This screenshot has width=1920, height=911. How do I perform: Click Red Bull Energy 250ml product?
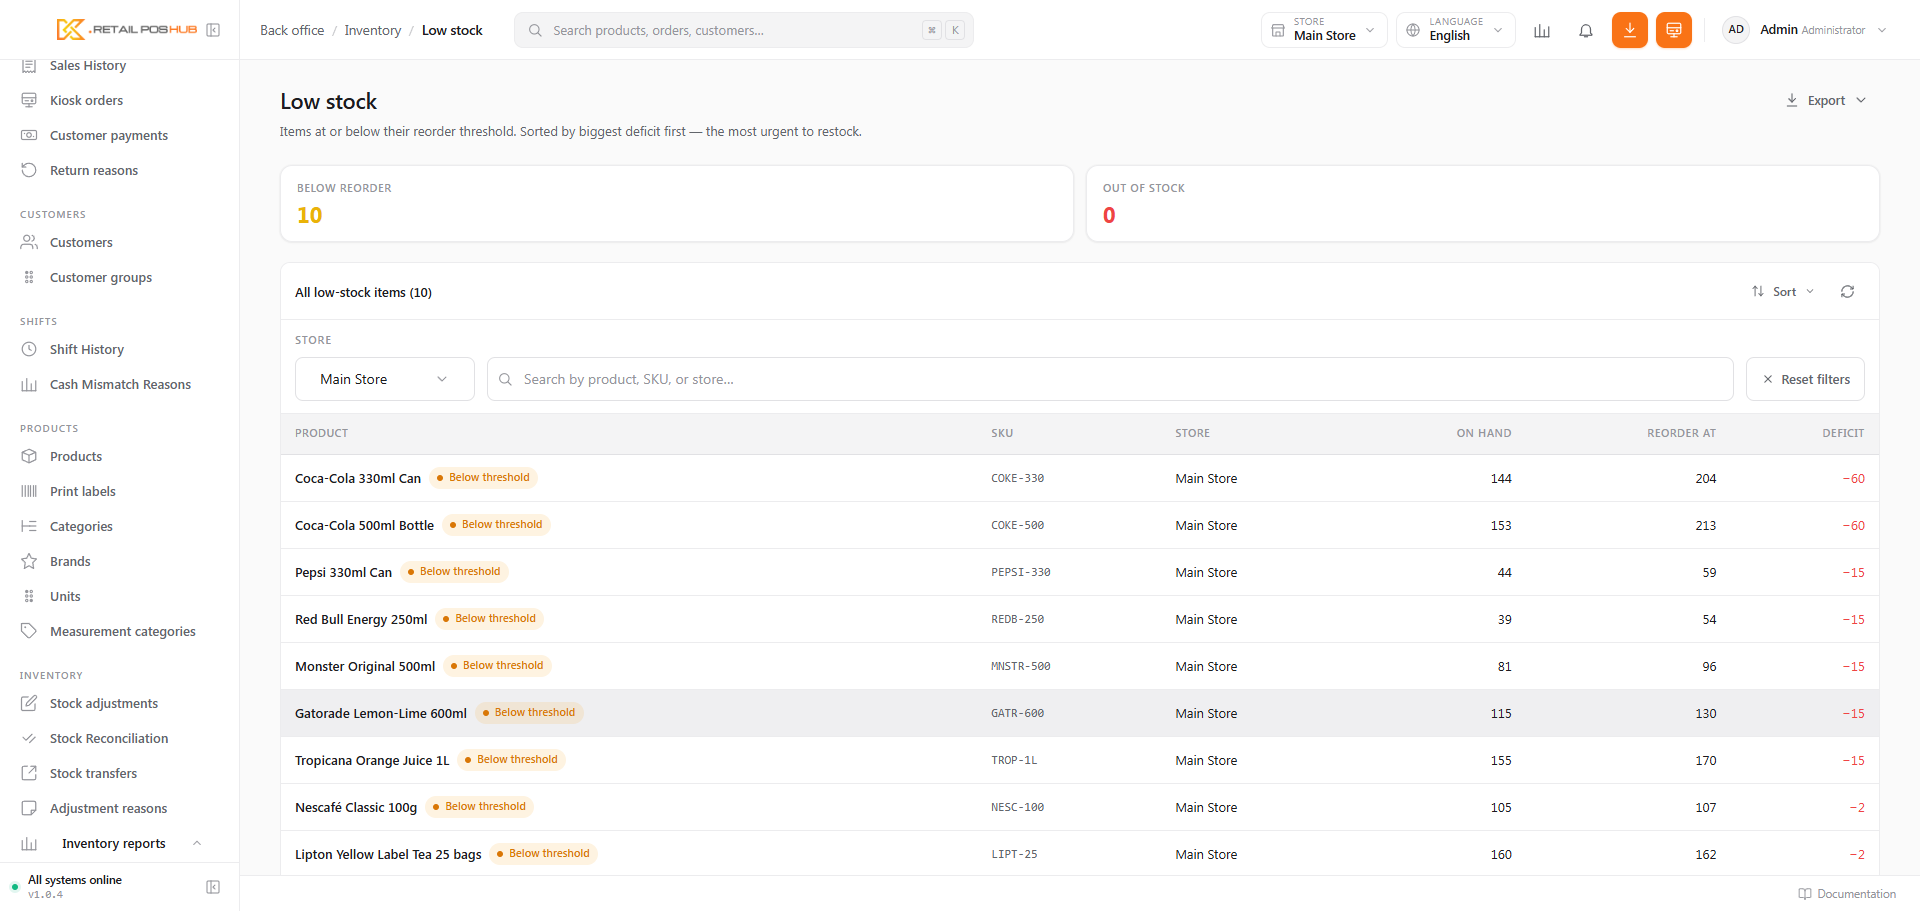pos(361,620)
